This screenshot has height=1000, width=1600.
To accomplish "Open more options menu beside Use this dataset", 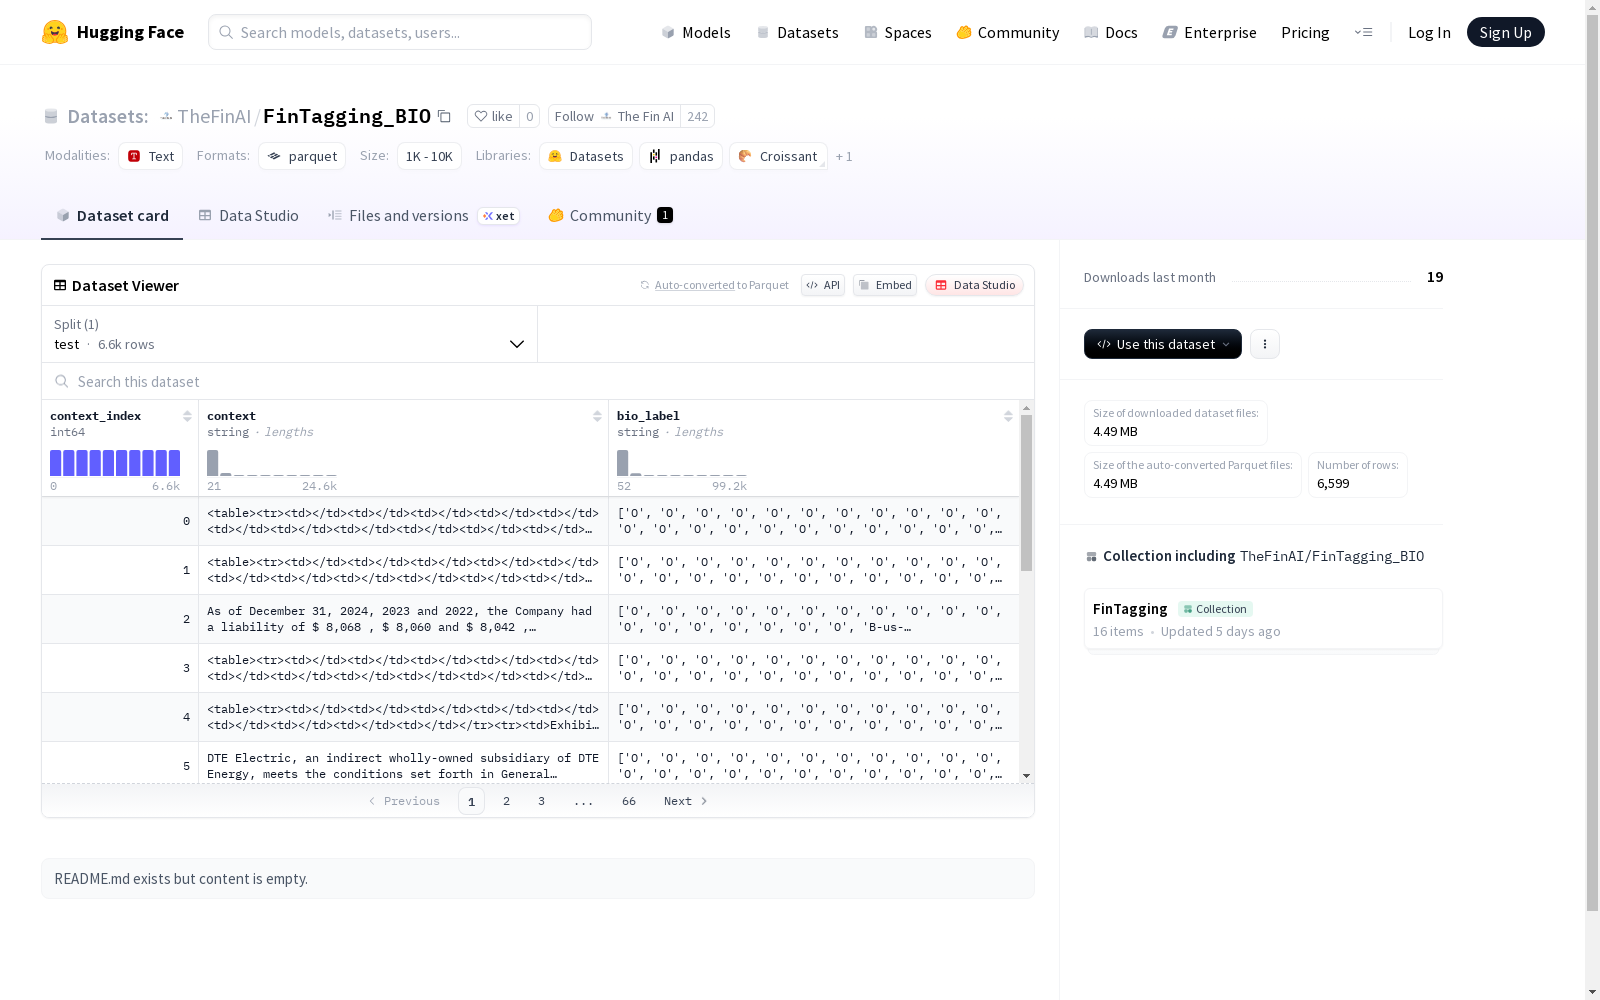I will click(x=1265, y=344).
